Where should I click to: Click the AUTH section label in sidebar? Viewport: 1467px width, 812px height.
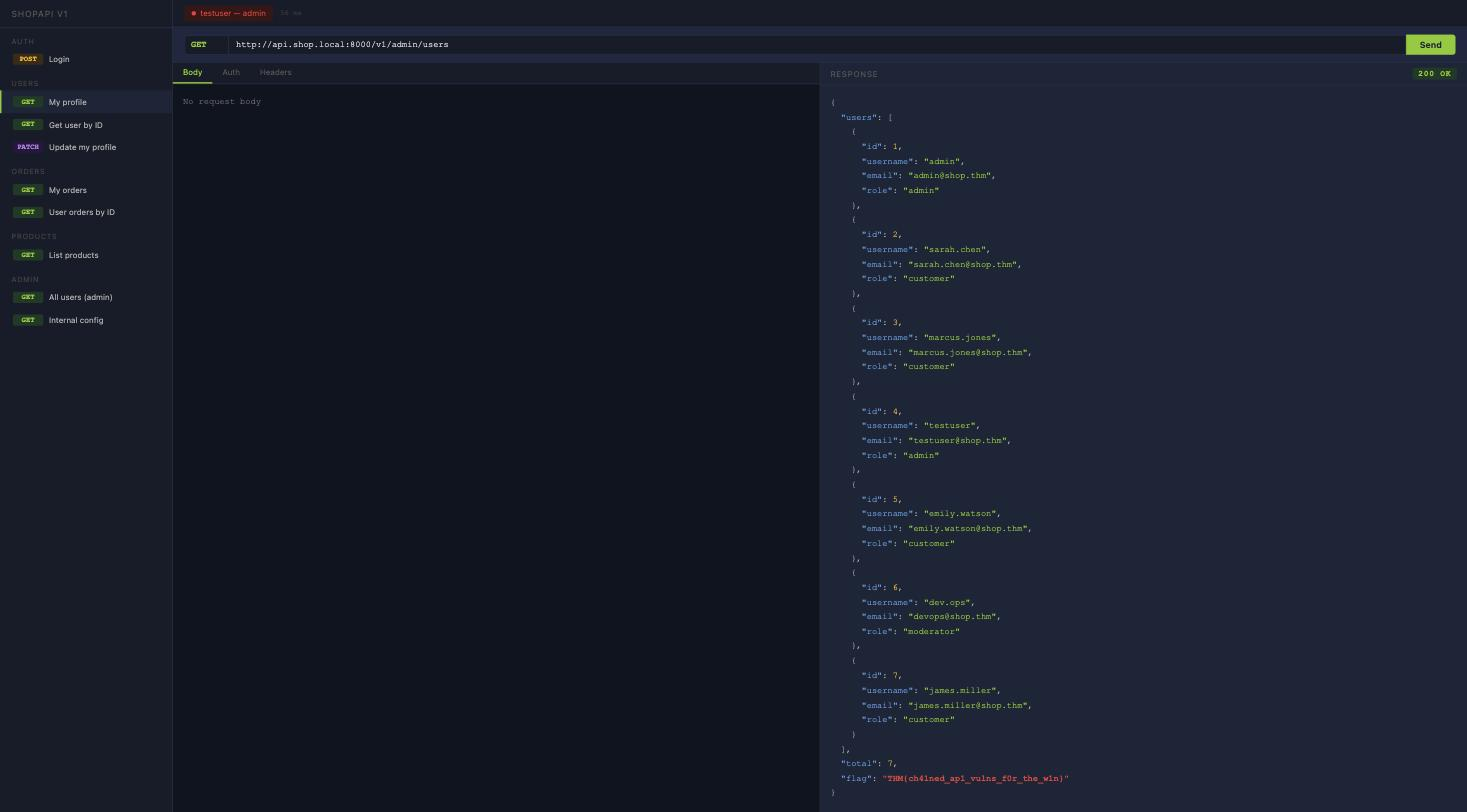pos(22,41)
